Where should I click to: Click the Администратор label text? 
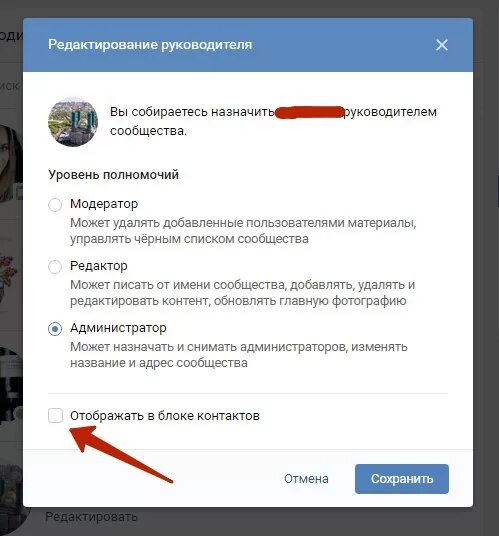pyautogui.click(x=118, y=328)
